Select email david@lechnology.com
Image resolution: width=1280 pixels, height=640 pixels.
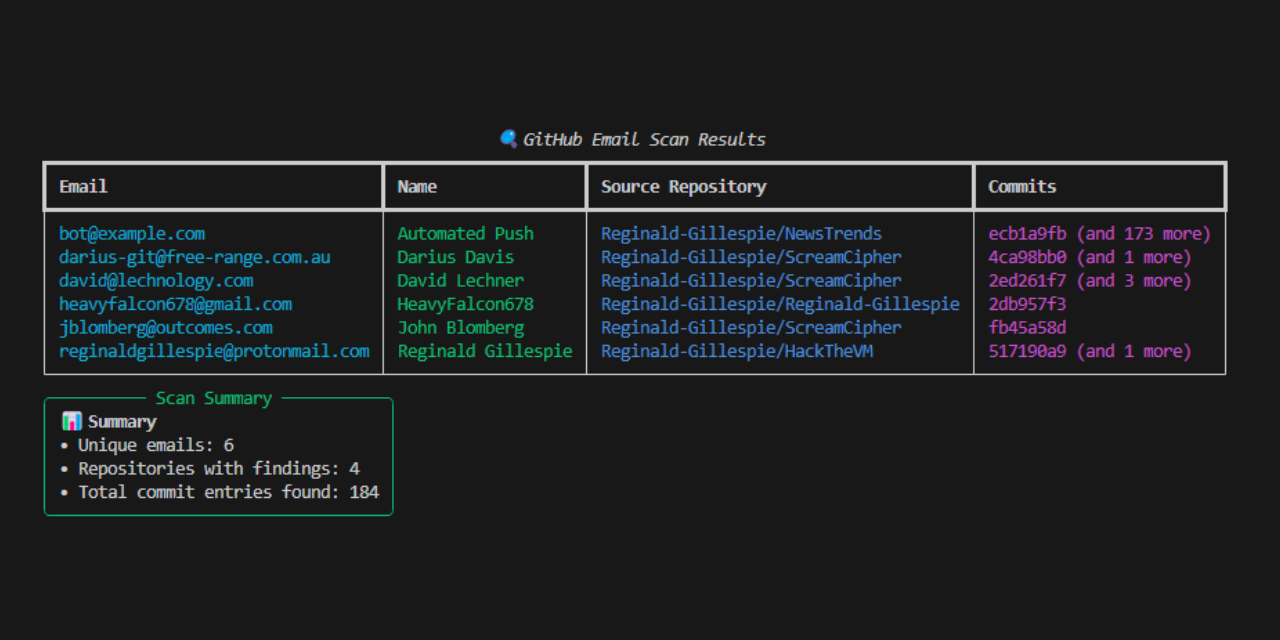pos(156,280)
